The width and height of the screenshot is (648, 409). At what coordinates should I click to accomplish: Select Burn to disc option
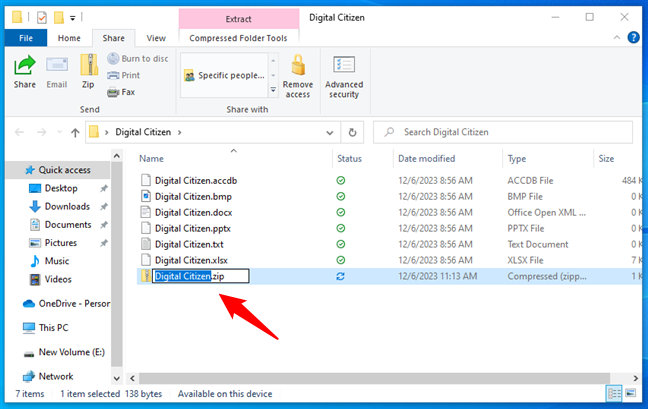coord(138,59)
